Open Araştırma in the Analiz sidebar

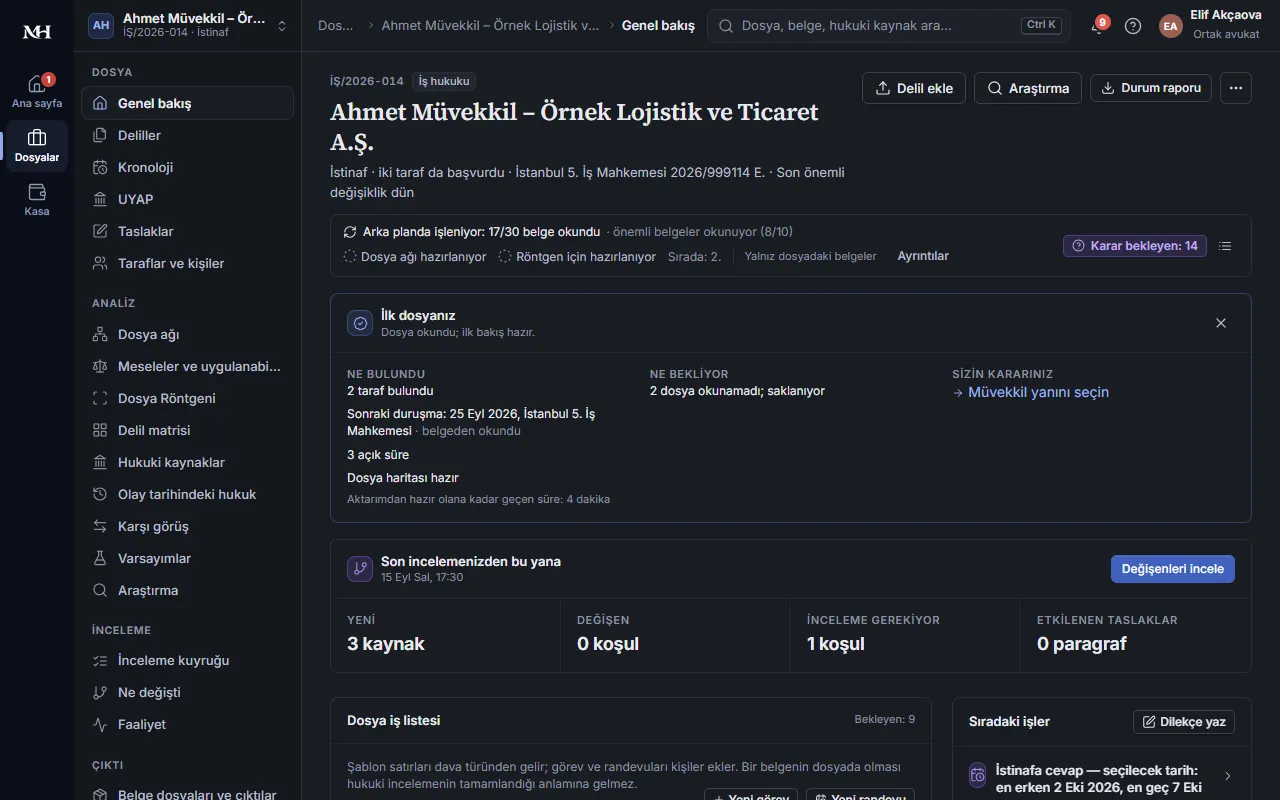pos(187,590)
